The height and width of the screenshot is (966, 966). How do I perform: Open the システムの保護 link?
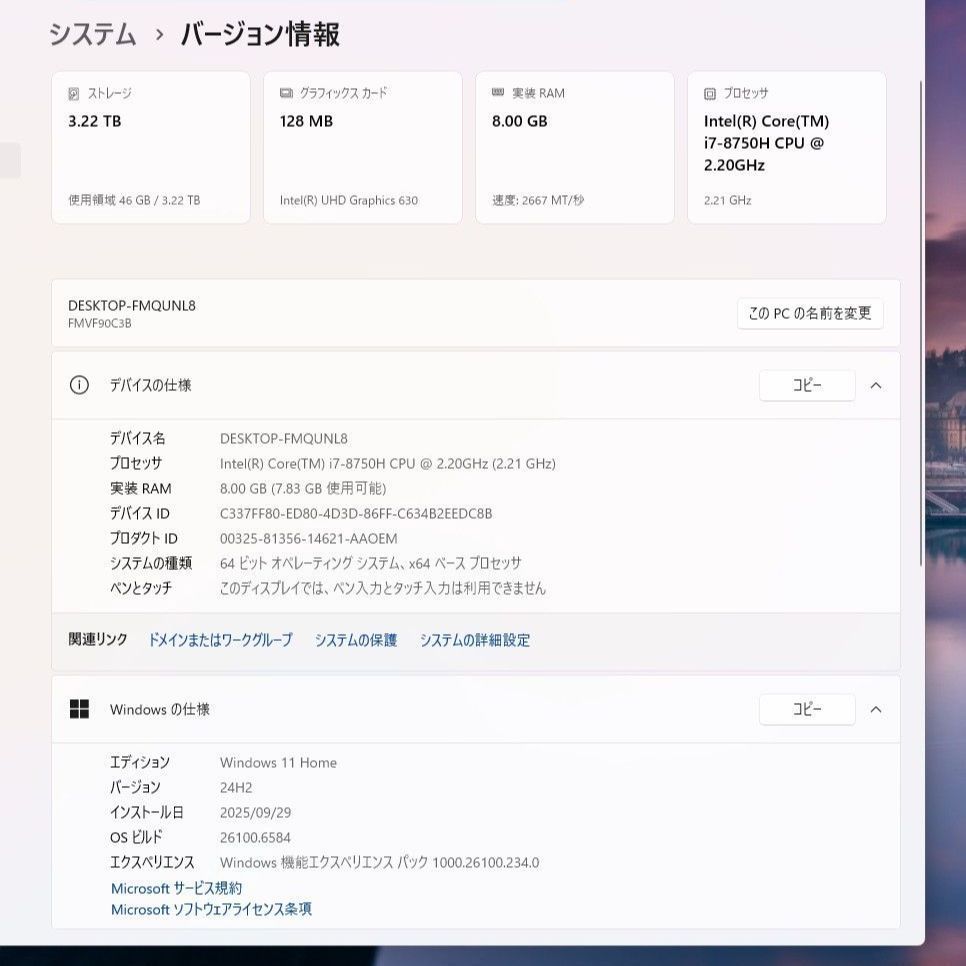(x=356, y=640)
